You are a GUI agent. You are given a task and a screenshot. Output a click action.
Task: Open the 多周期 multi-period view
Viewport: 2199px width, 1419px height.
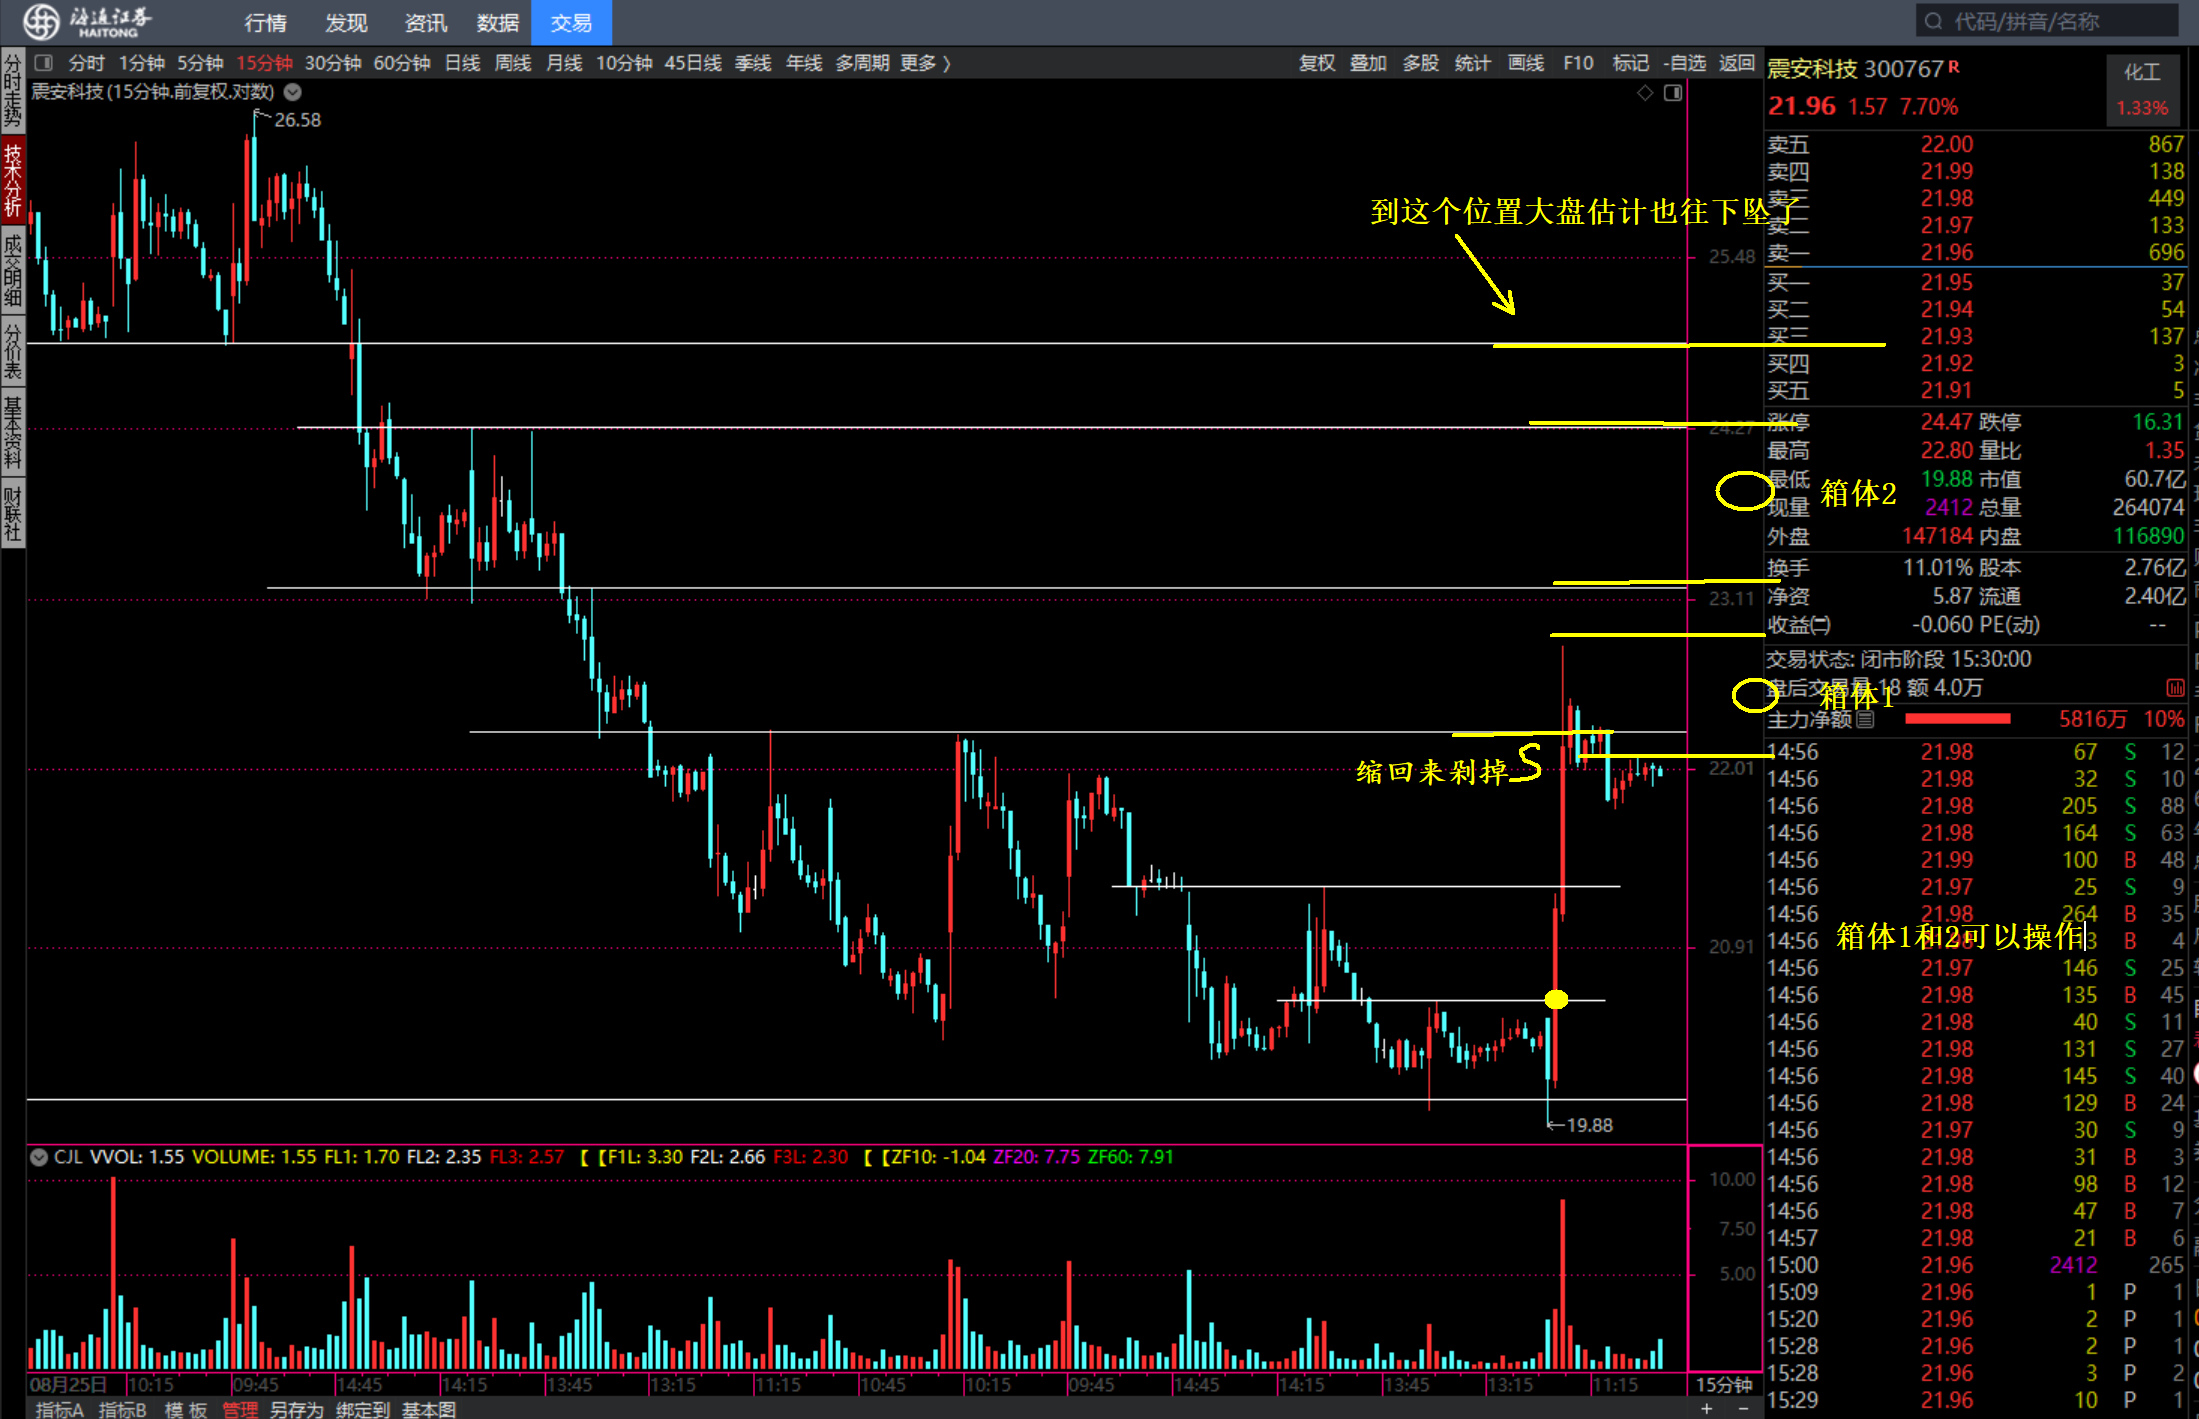[x=862, y=63]
